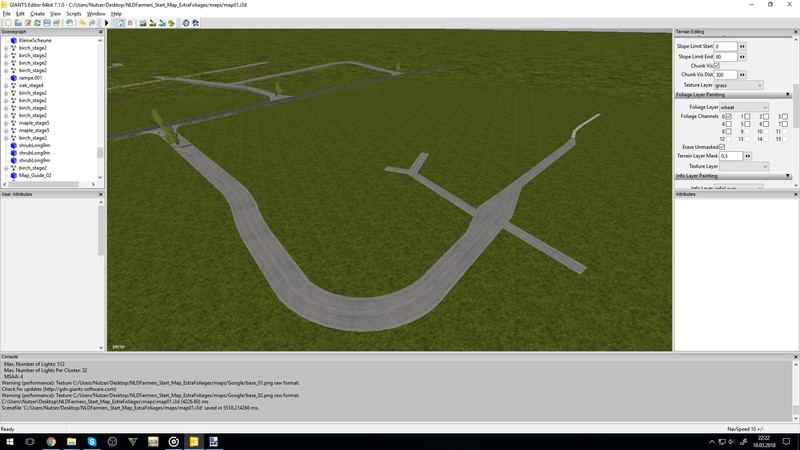Screen dimensions: 800x450
Task: Select the foliage paint mode icon
Action: 171,23
